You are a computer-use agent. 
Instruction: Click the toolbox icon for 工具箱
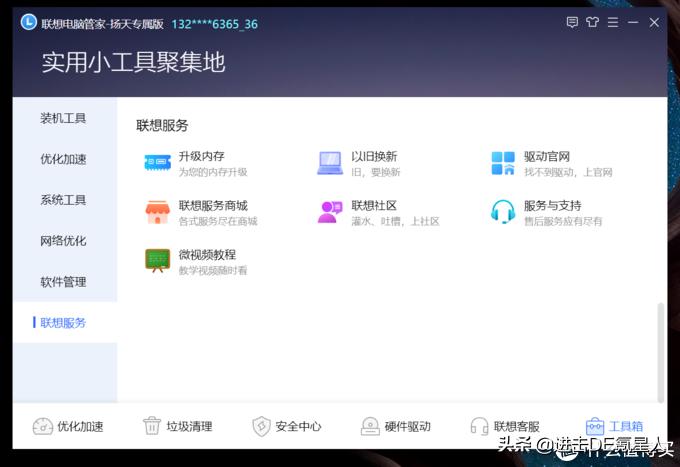tap(595, 426)
